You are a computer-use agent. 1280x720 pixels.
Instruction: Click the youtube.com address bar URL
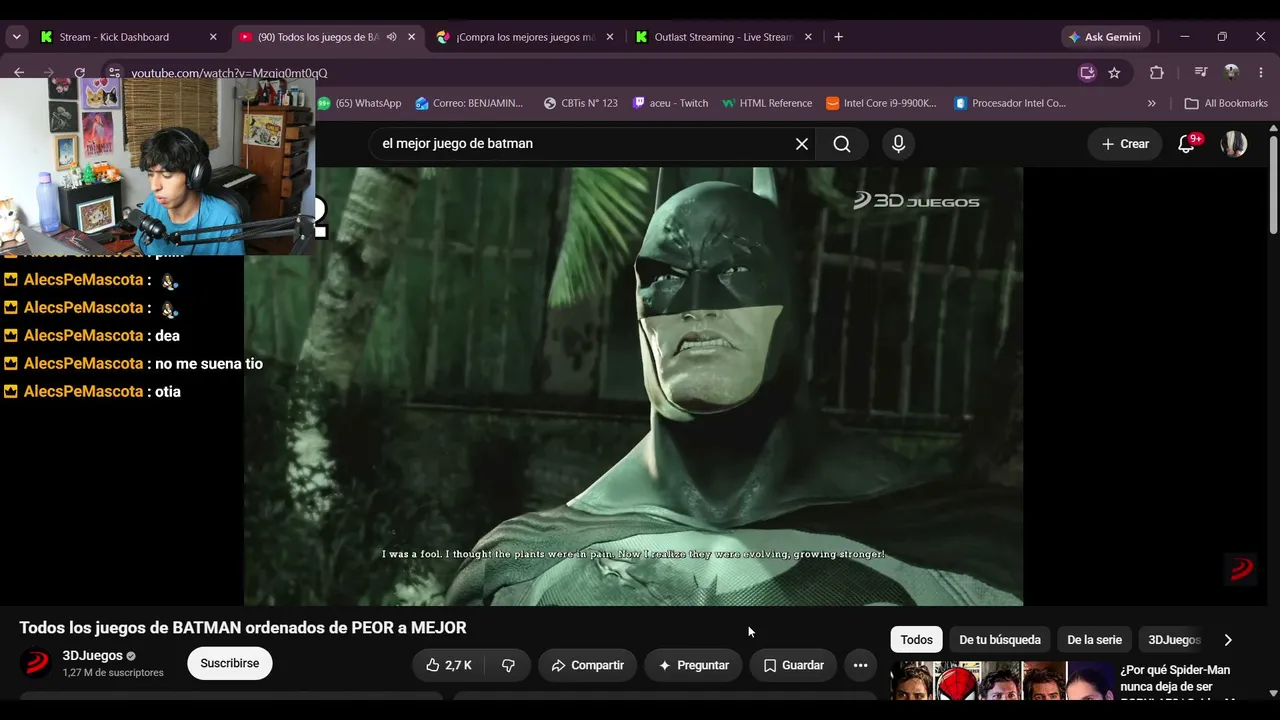click(229, 73)
